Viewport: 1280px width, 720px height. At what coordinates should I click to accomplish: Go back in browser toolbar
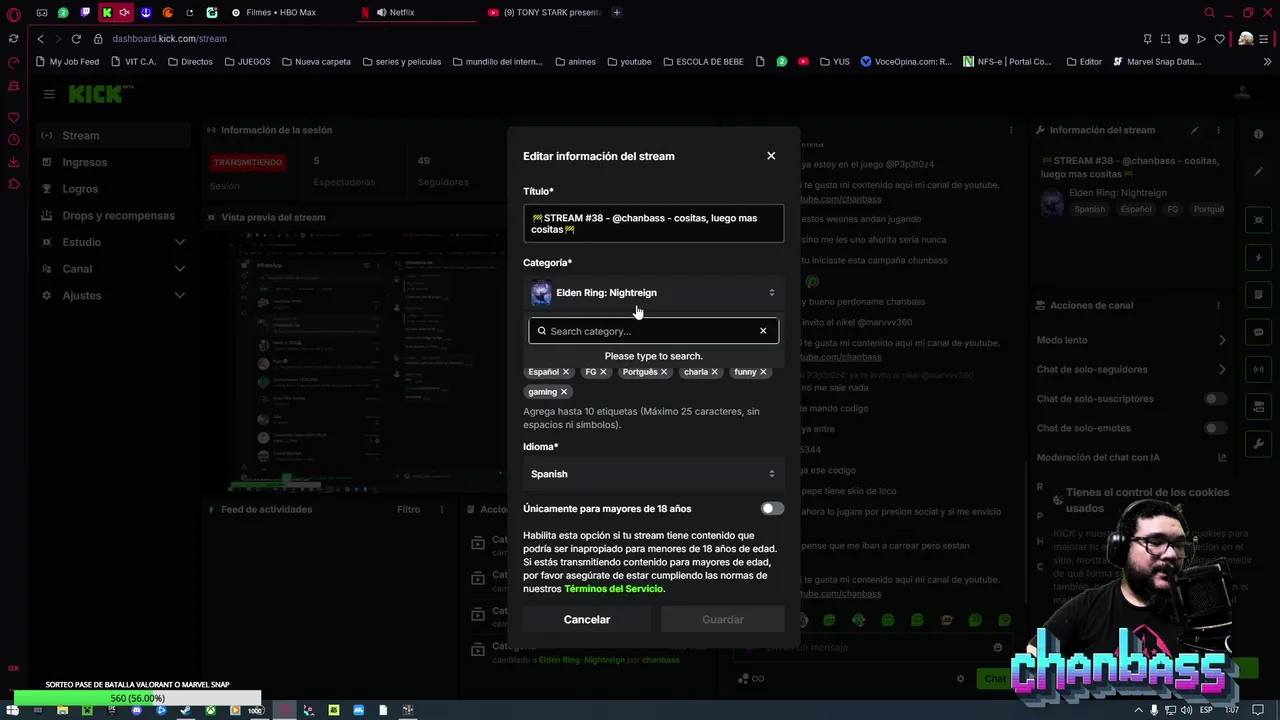click(40, 38)
